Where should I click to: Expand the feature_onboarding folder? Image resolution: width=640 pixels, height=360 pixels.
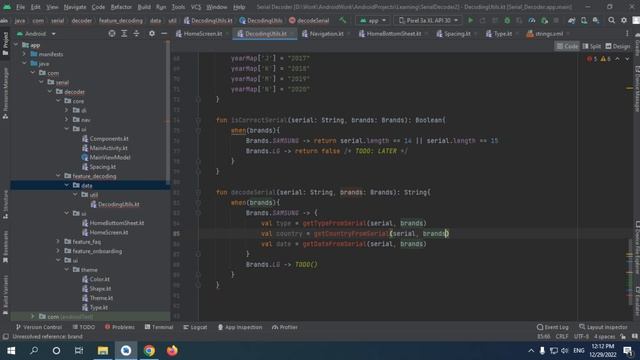[x=58, y=251]
